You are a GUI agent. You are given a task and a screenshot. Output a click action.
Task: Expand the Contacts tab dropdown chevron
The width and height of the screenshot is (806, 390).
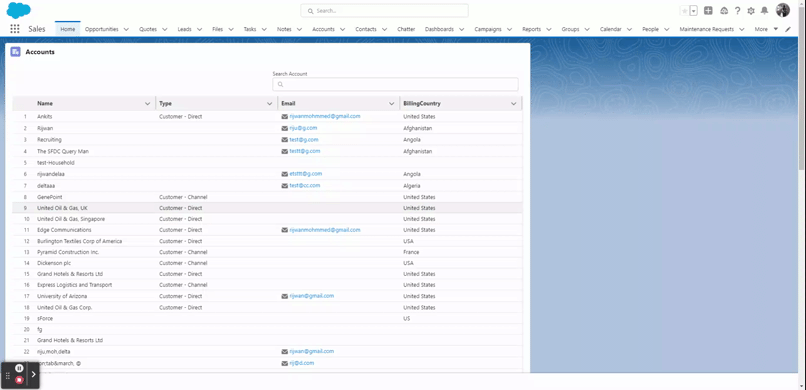click(384, 29)
